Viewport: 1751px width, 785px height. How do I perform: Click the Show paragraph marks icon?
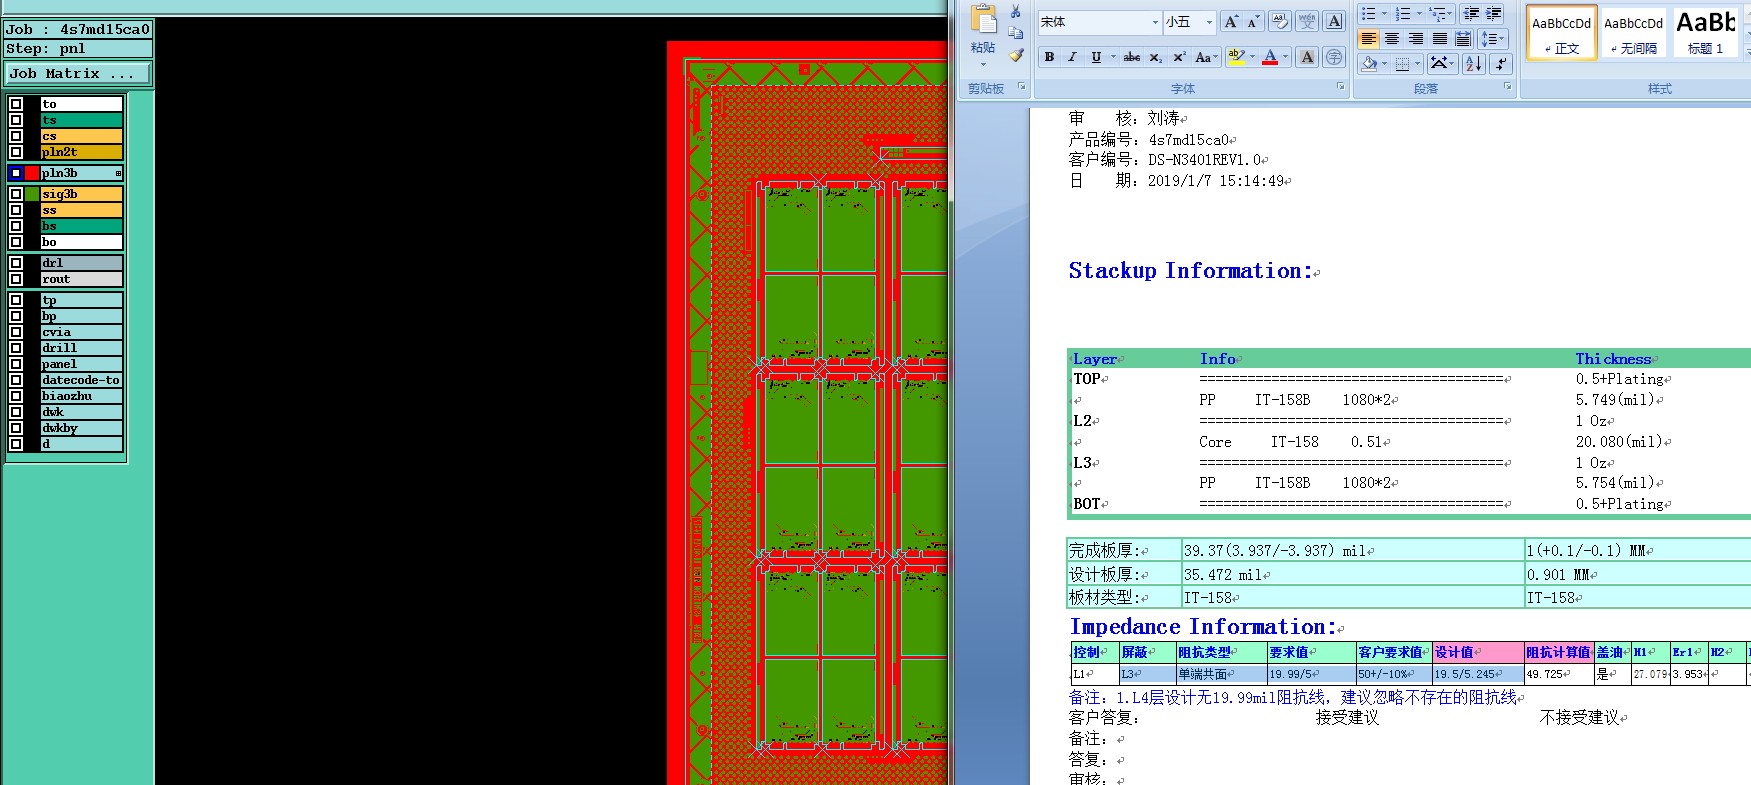pos(1501,64)
